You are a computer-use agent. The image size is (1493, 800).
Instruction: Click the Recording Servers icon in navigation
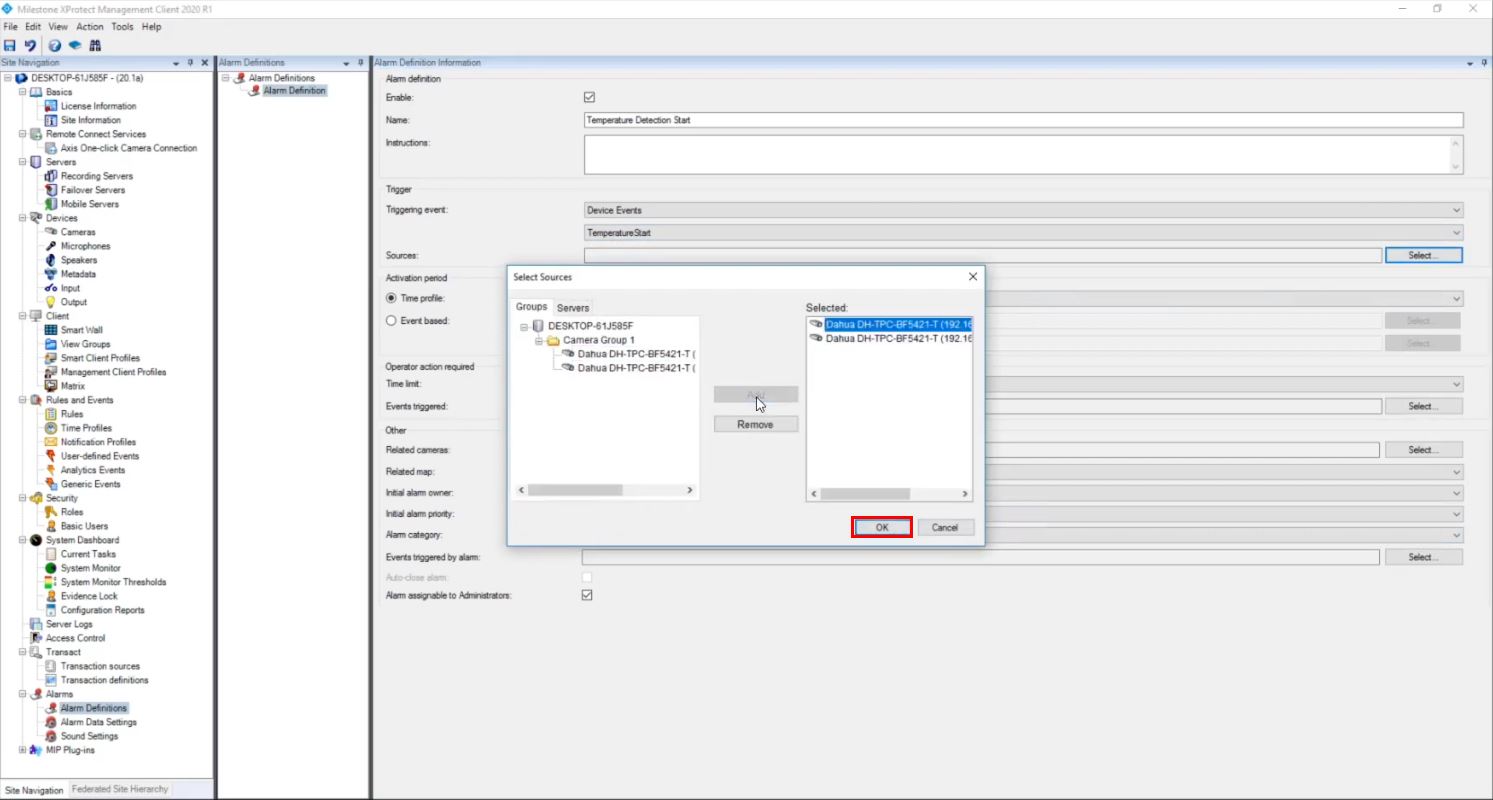[x=51, y=176]
